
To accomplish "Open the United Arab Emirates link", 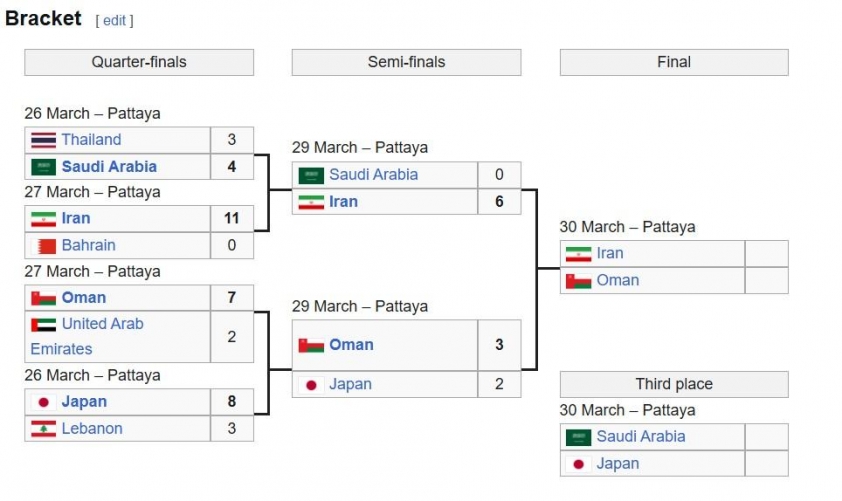I will (87, 337).
